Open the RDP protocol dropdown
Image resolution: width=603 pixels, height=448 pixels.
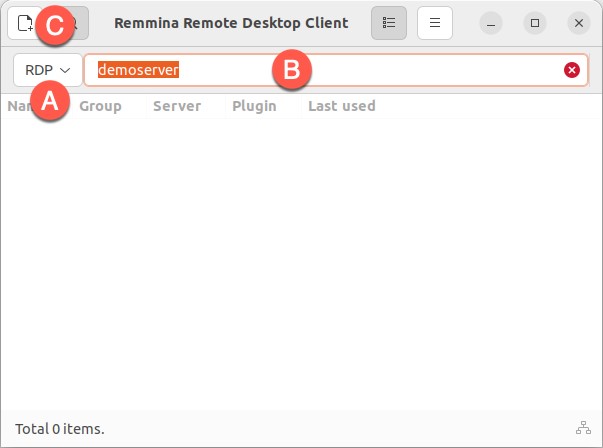click(48, 70)
